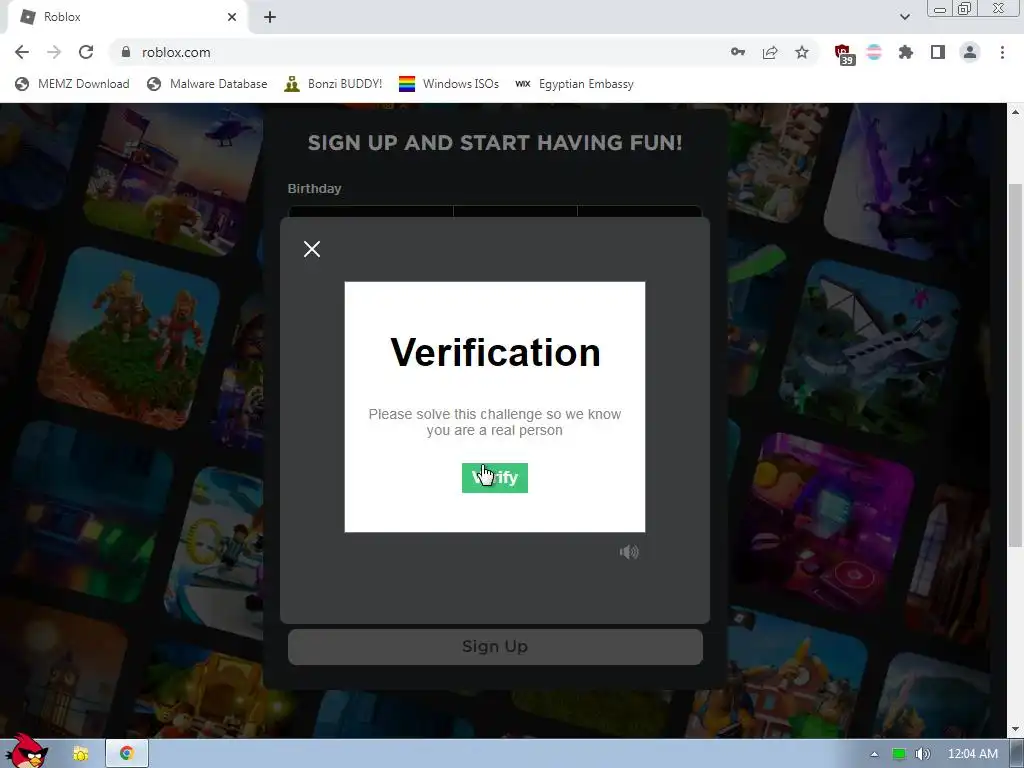Click the Angry Birds start button
Viewport: 1024px width, 768px height.
pyautogui.click(x=26, y=751)
